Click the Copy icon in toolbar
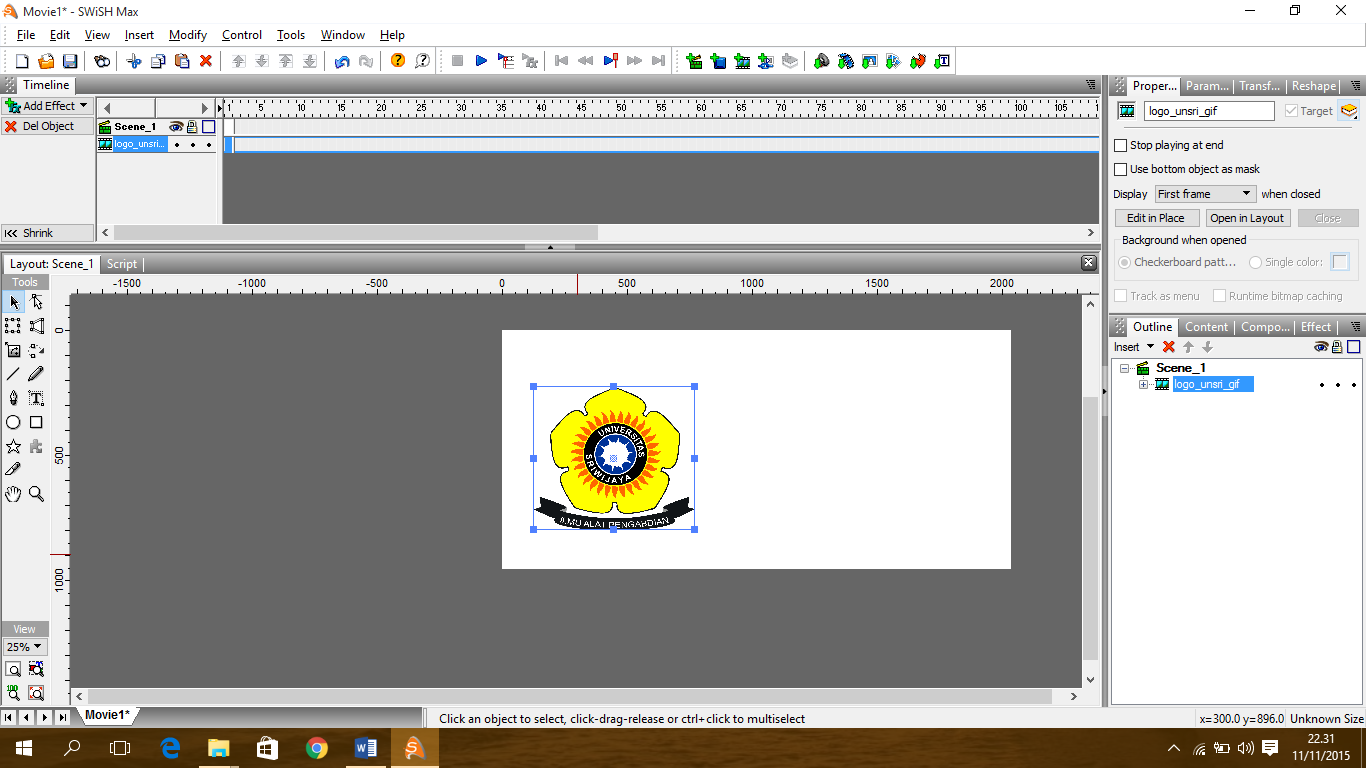Screen dimensions: 1366x768 158,61
